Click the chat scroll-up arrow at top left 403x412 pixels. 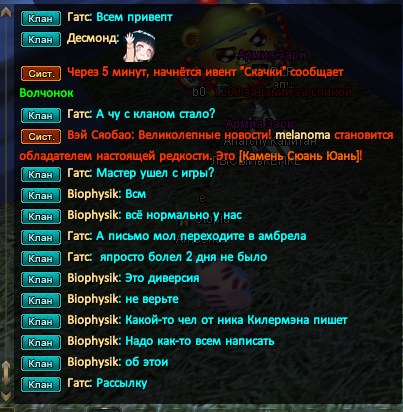click(6, 12)
